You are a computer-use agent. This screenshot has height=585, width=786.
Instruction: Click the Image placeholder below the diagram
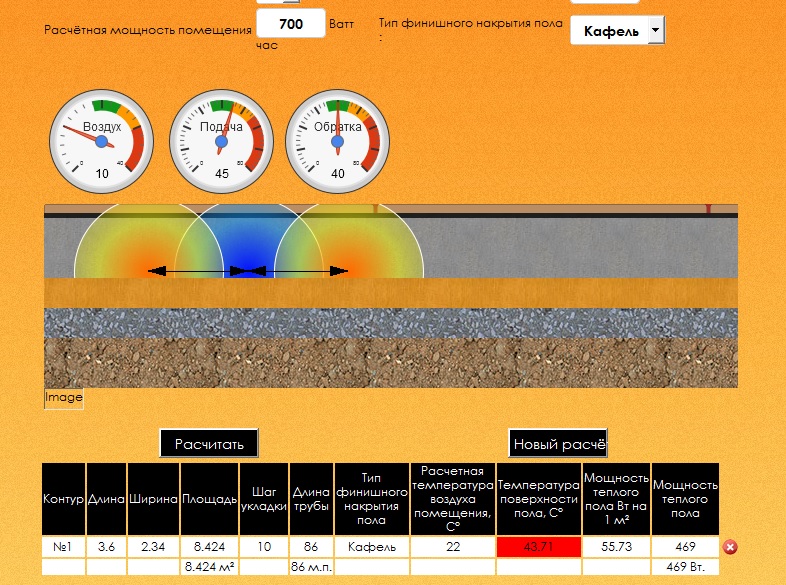coord(64,398)
